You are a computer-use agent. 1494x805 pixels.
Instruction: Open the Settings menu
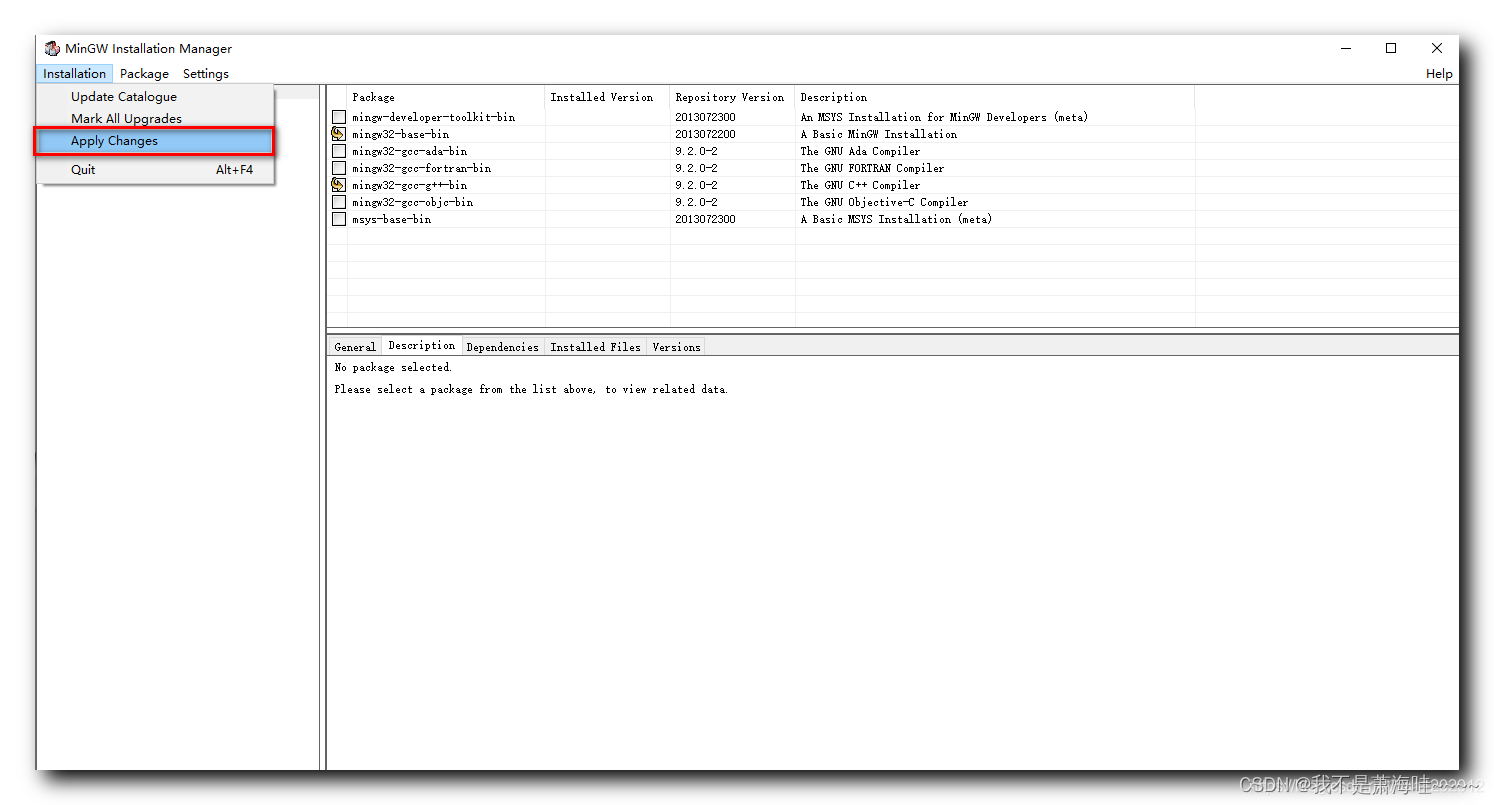pos(205,73)
